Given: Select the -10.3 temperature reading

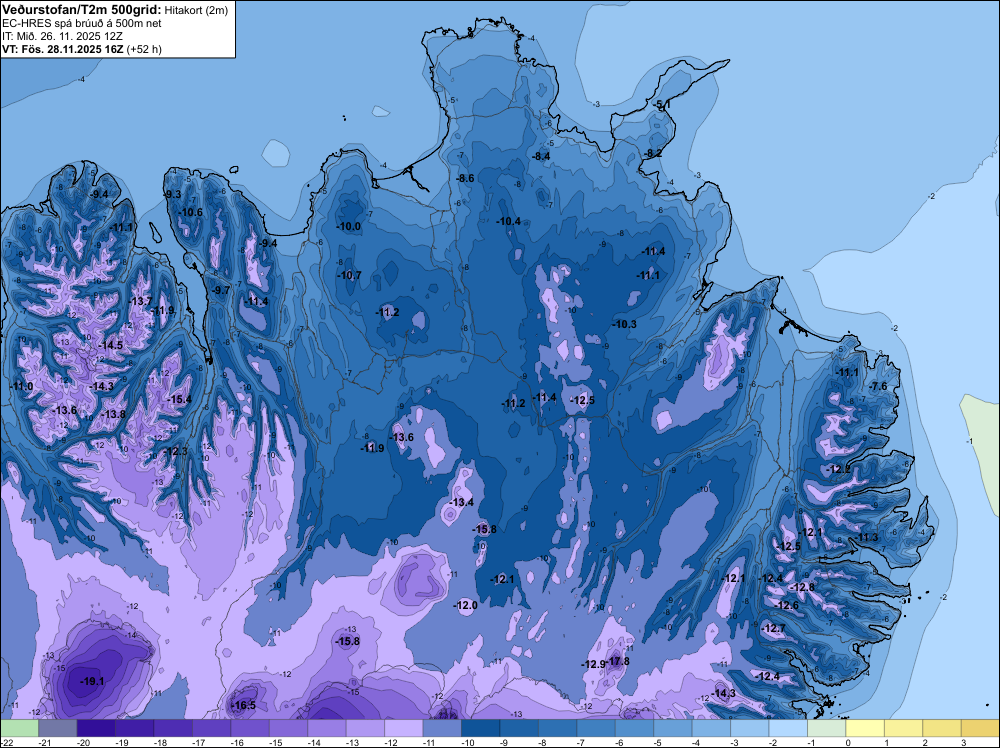Looking at the screenshot, I should tap(624, 324).
